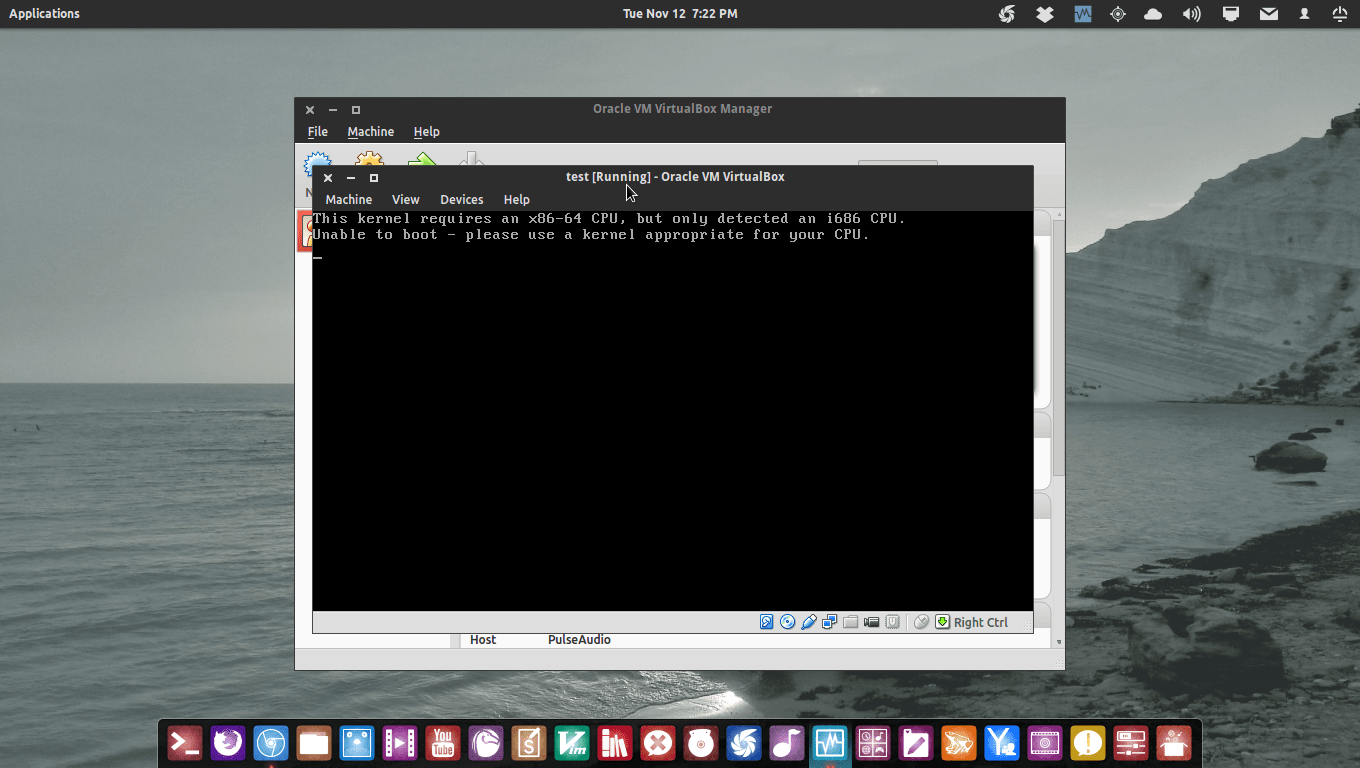The height and width of the screenshot is (768, 1360).
Task: Open the music note dock icon
Action: click(787, 743)
